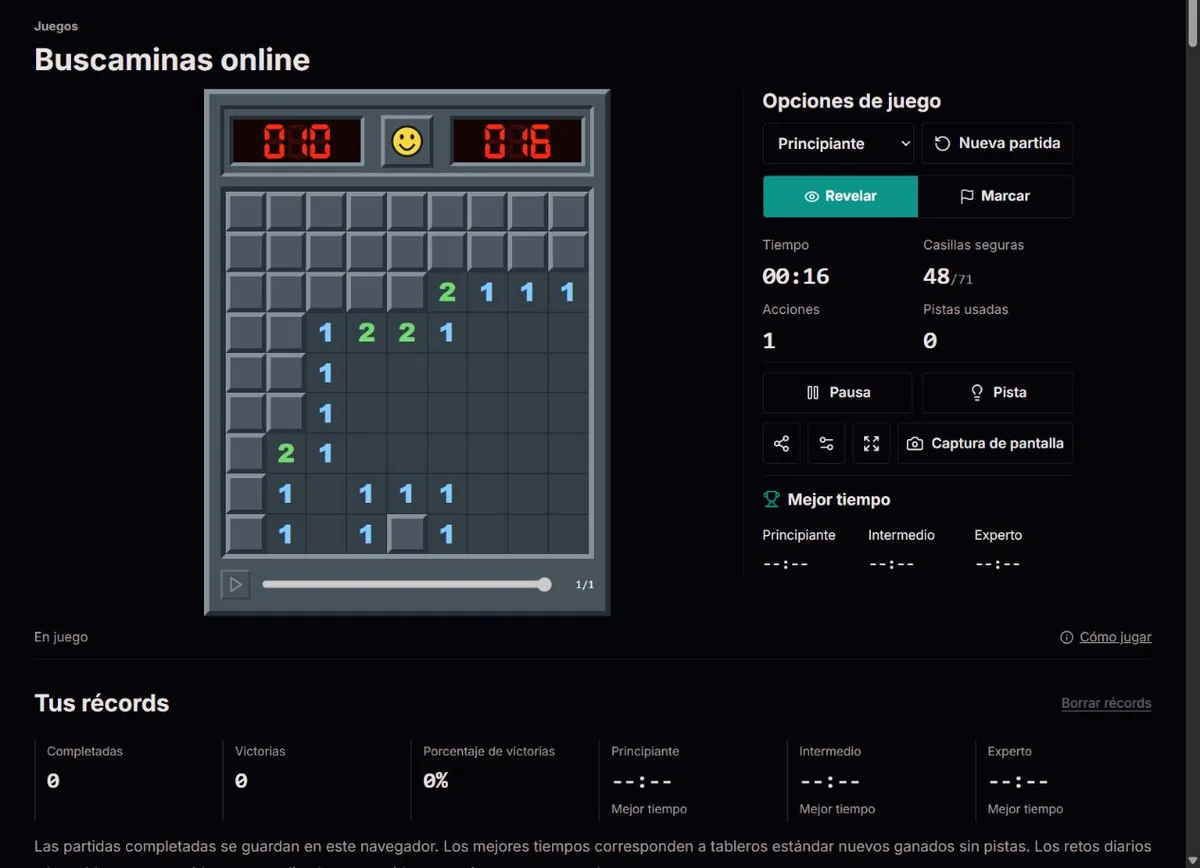Open the Cómo jugar help link
The width and height of the screenshot is (1200, 868).
click(1115, 637)
